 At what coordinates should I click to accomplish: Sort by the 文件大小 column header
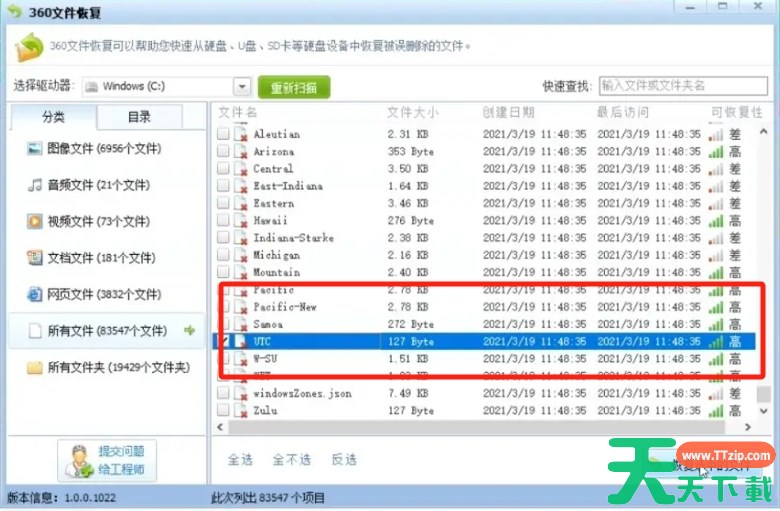(413, 112)
